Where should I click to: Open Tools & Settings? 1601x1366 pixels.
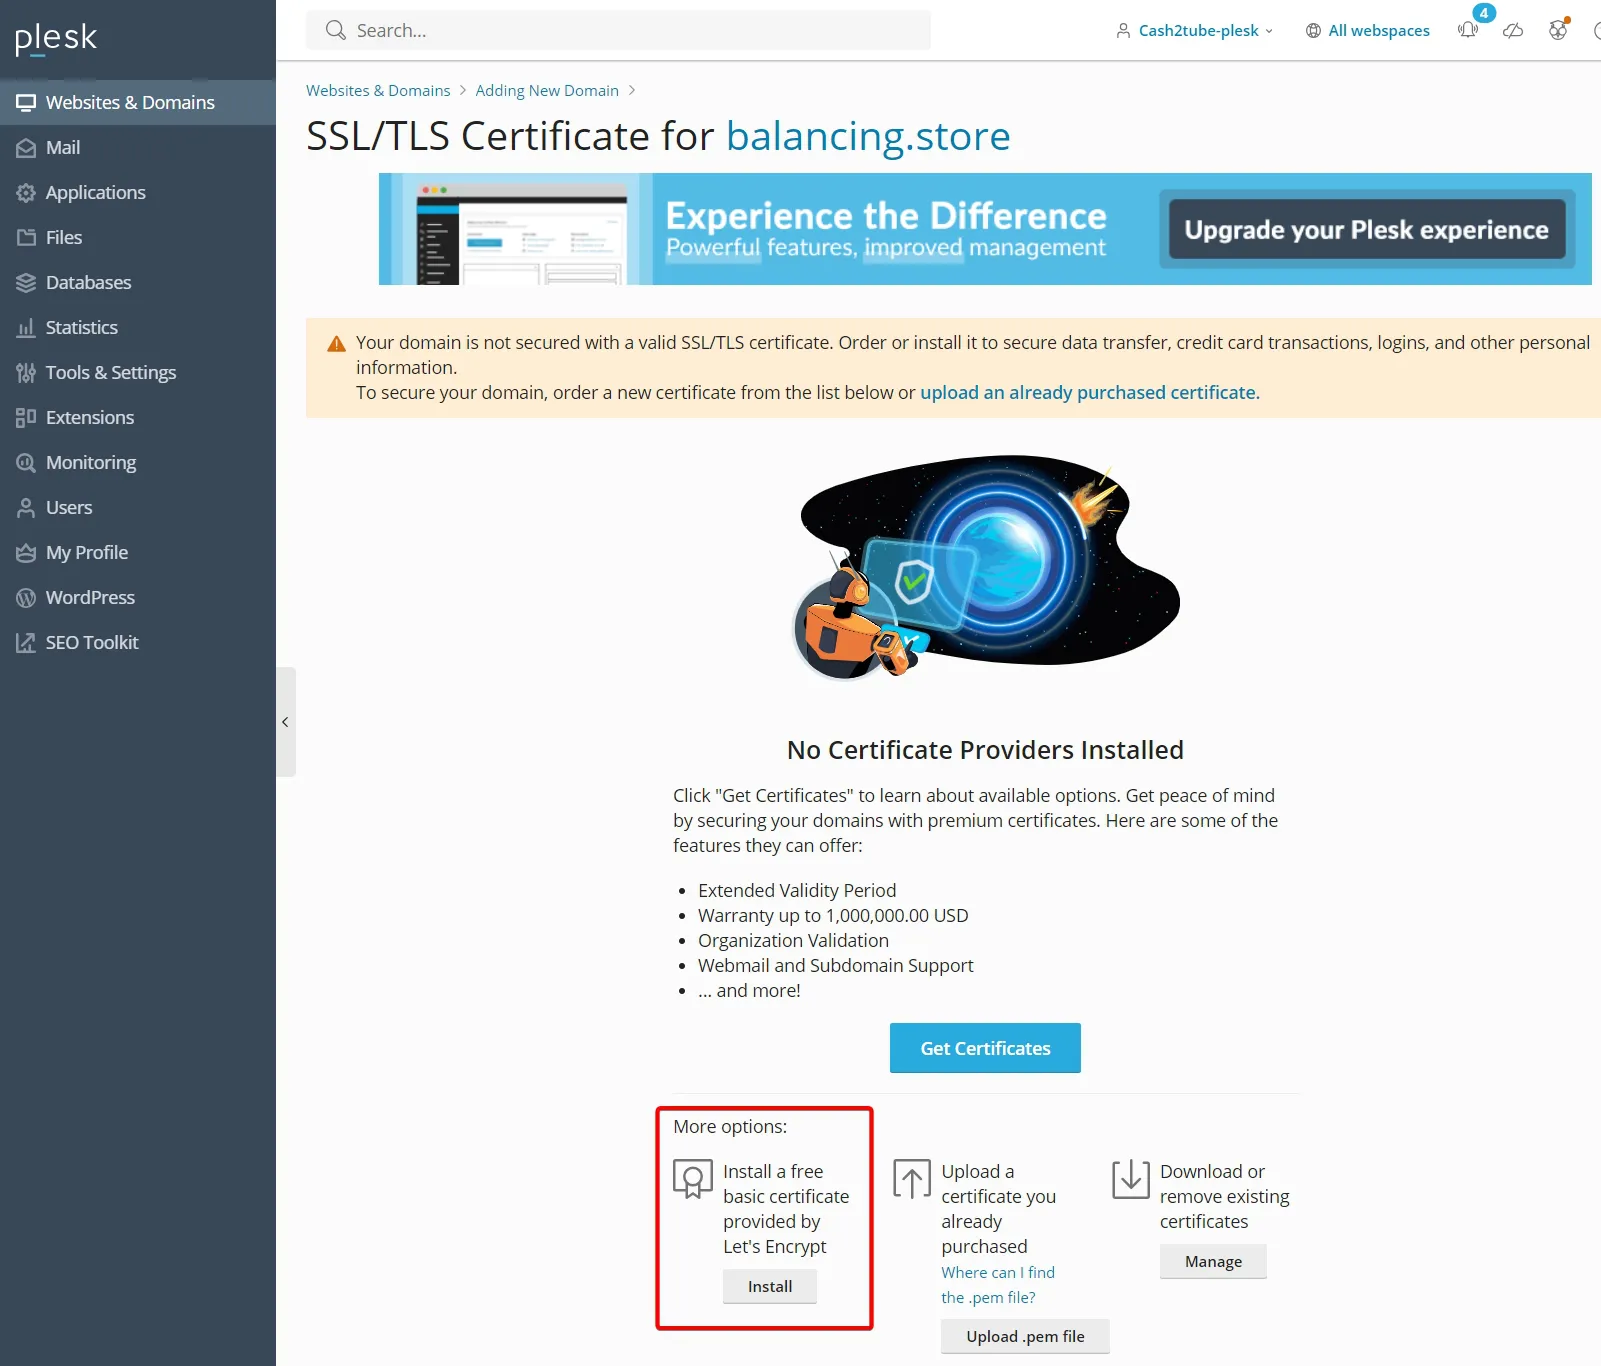tap(138, 372)
